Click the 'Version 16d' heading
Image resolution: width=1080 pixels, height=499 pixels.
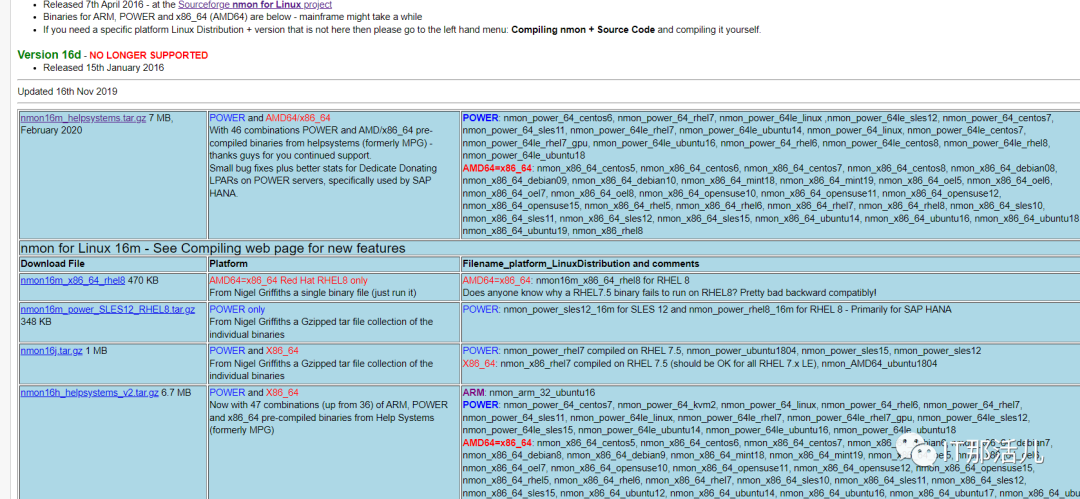coord(50,54)
